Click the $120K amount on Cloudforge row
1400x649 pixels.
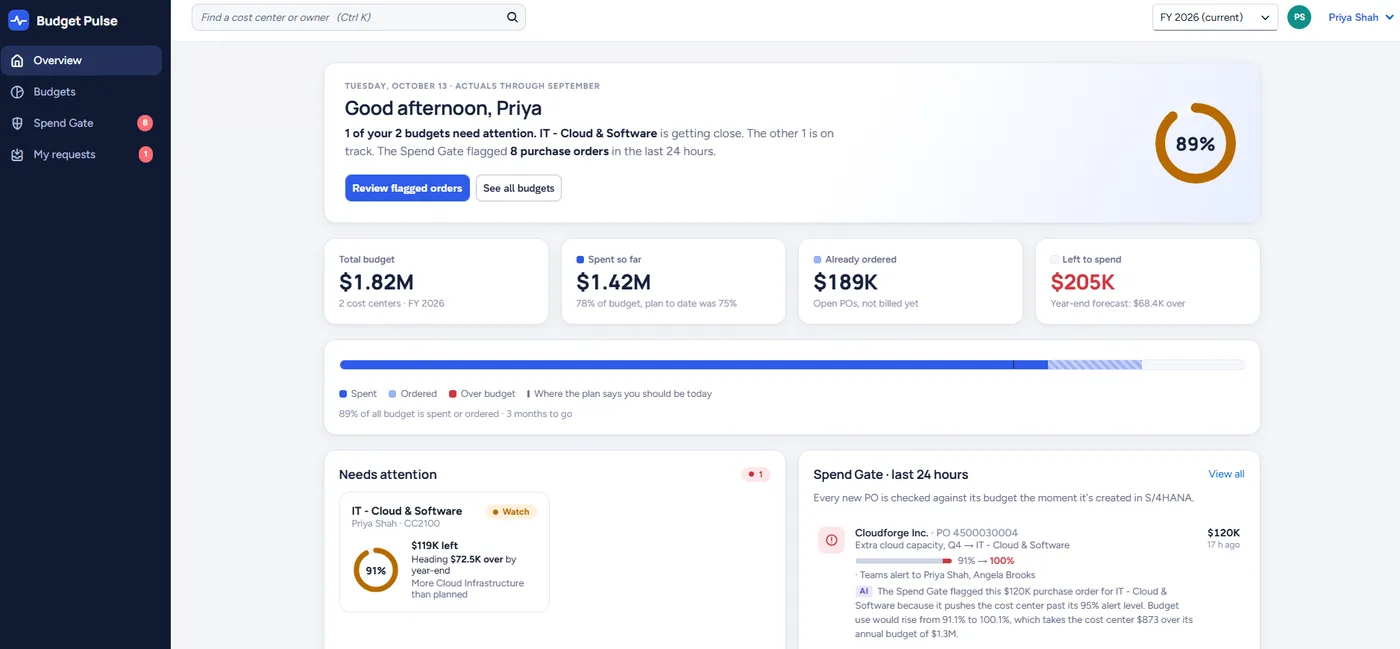click(x=1224, y=533)
